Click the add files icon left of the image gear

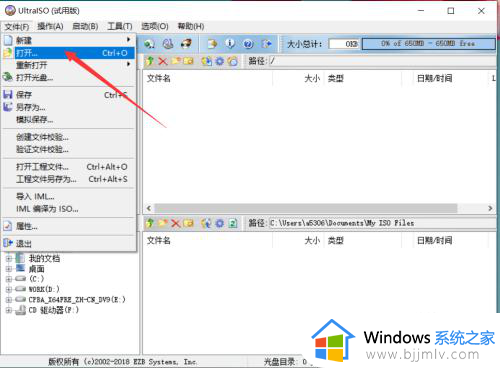pyautogui.click(x=207, y=61)
